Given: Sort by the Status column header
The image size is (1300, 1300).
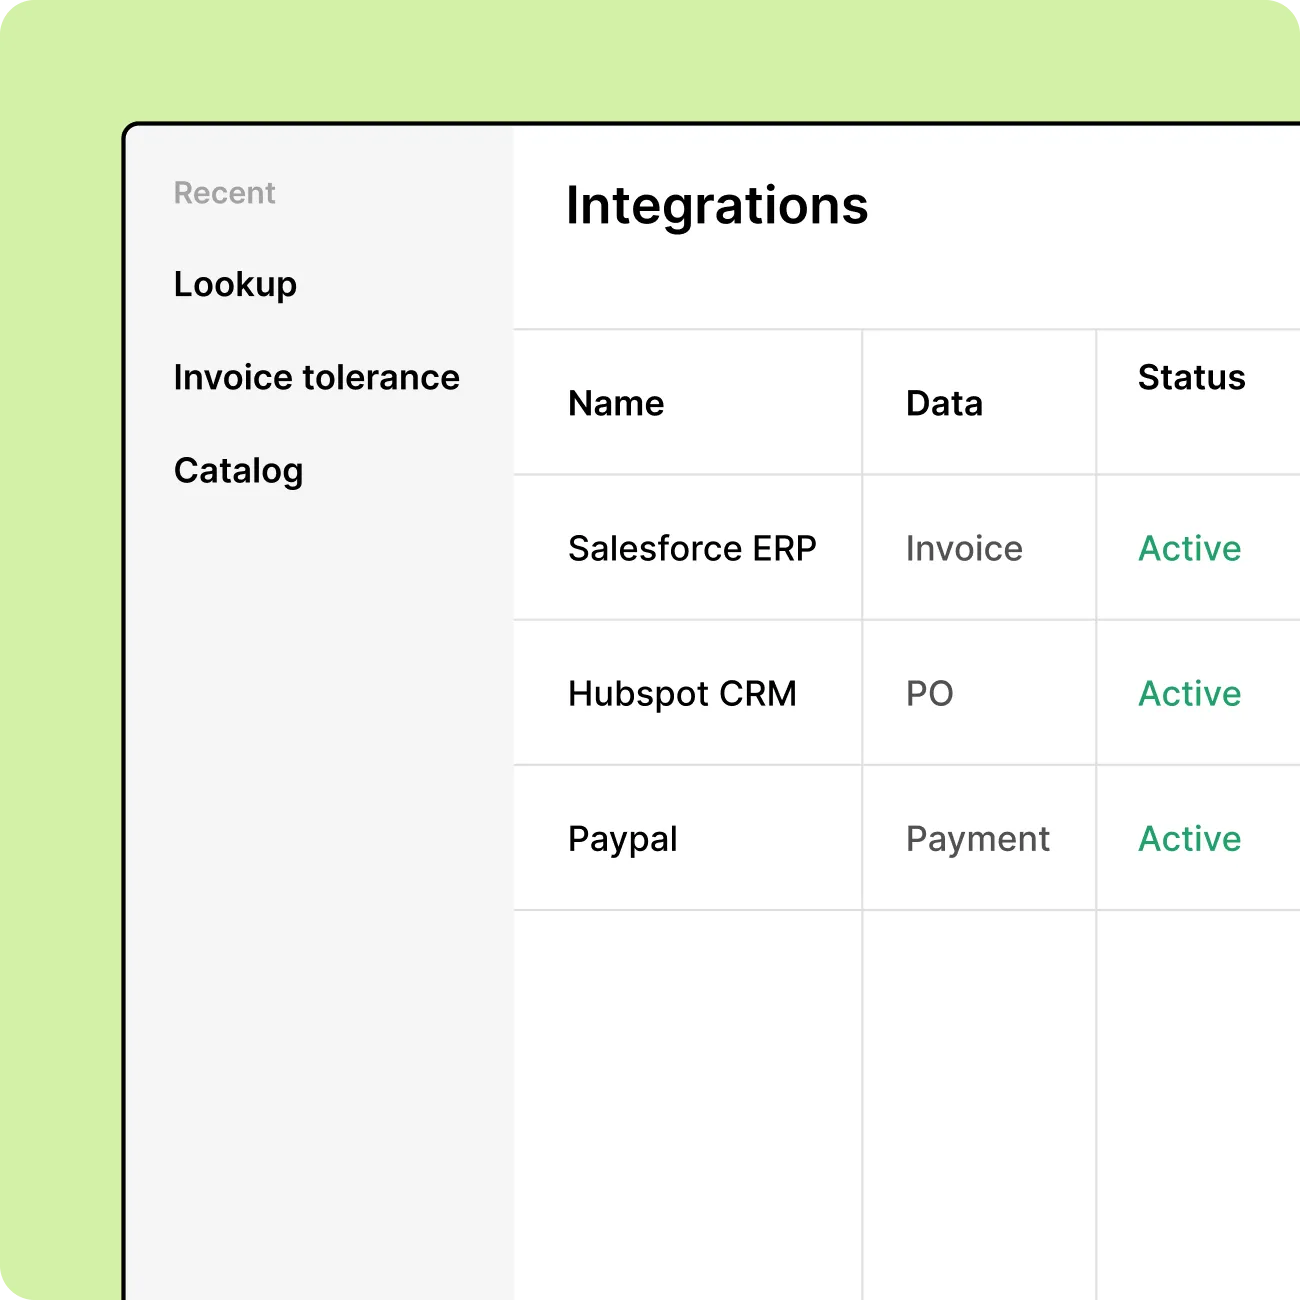Looking at the screenshot, I should (1191, 377).
